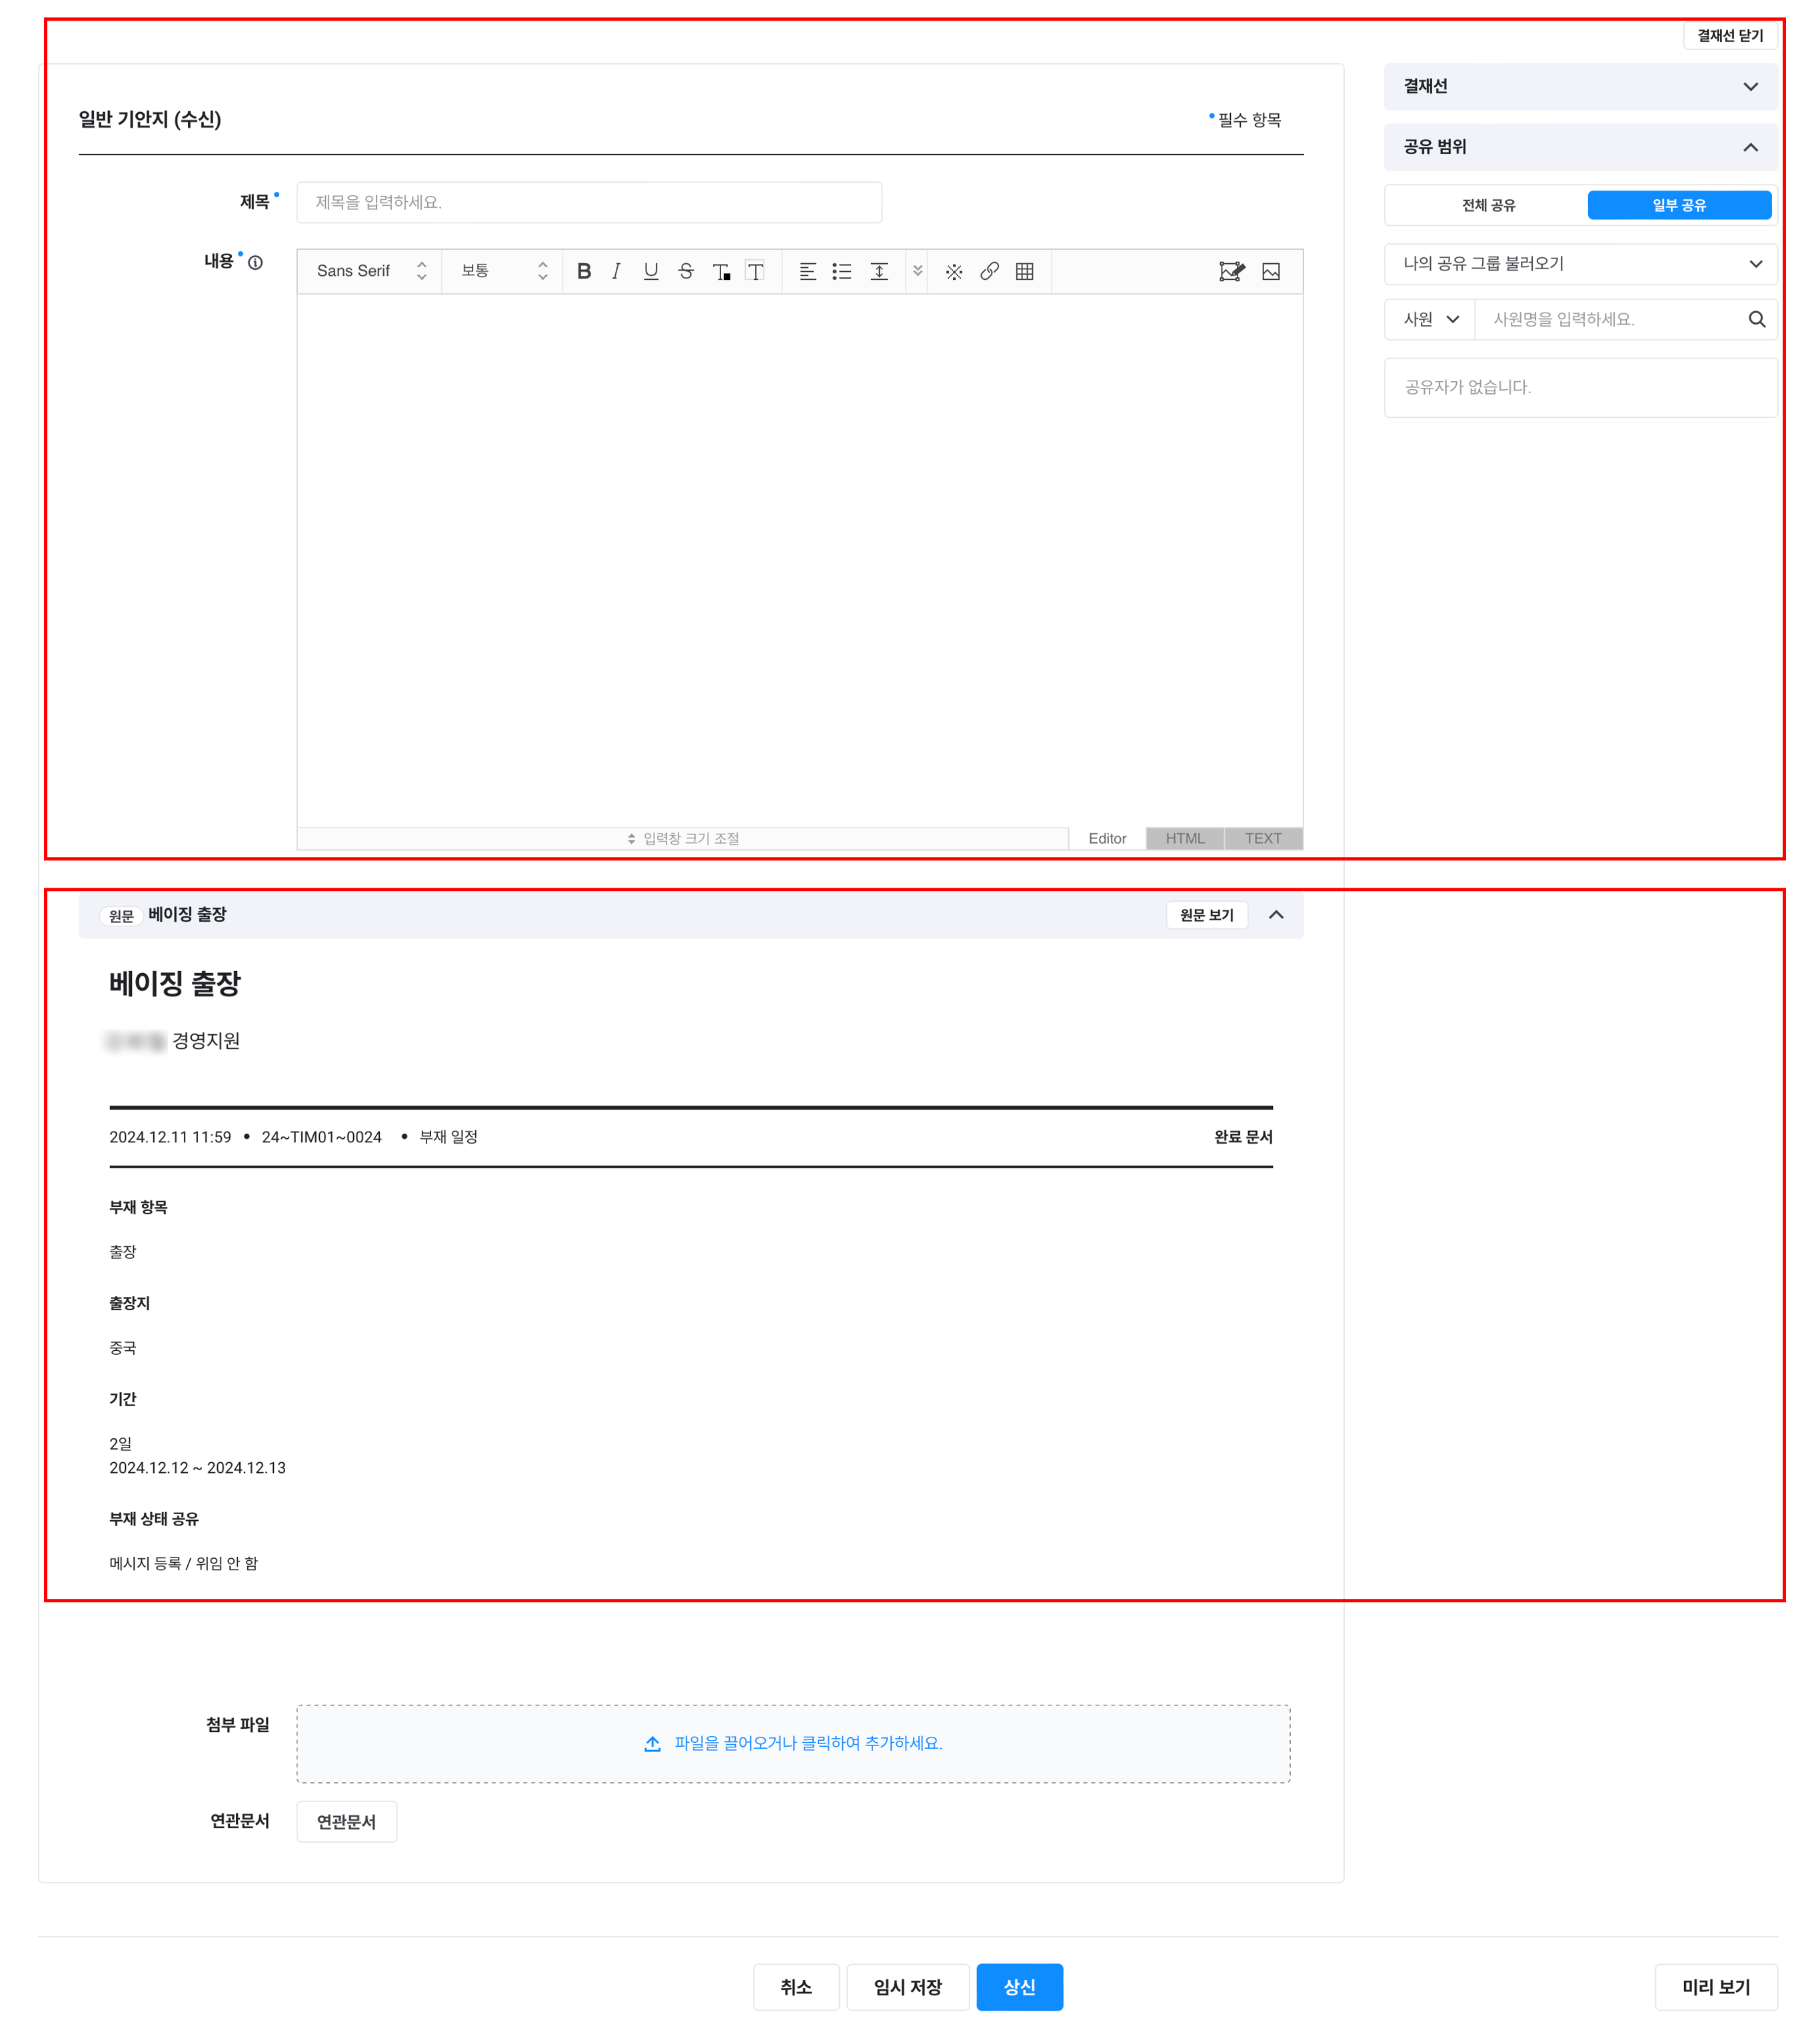Open 나의 공유 그룹 불러오기 dropdown
Screen dimensions: 1820x2034
coord(1580,264)
